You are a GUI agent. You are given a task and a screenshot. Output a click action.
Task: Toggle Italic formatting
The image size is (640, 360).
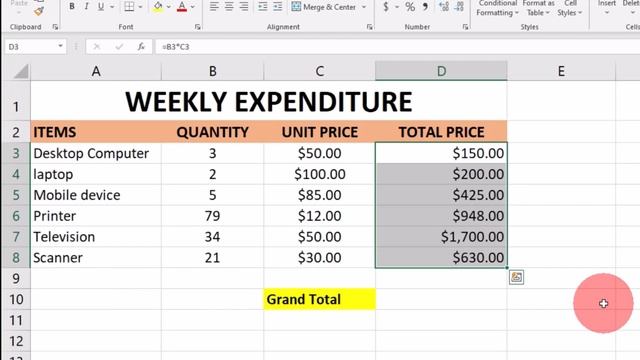pyautogui.click(x=86, y=7)
